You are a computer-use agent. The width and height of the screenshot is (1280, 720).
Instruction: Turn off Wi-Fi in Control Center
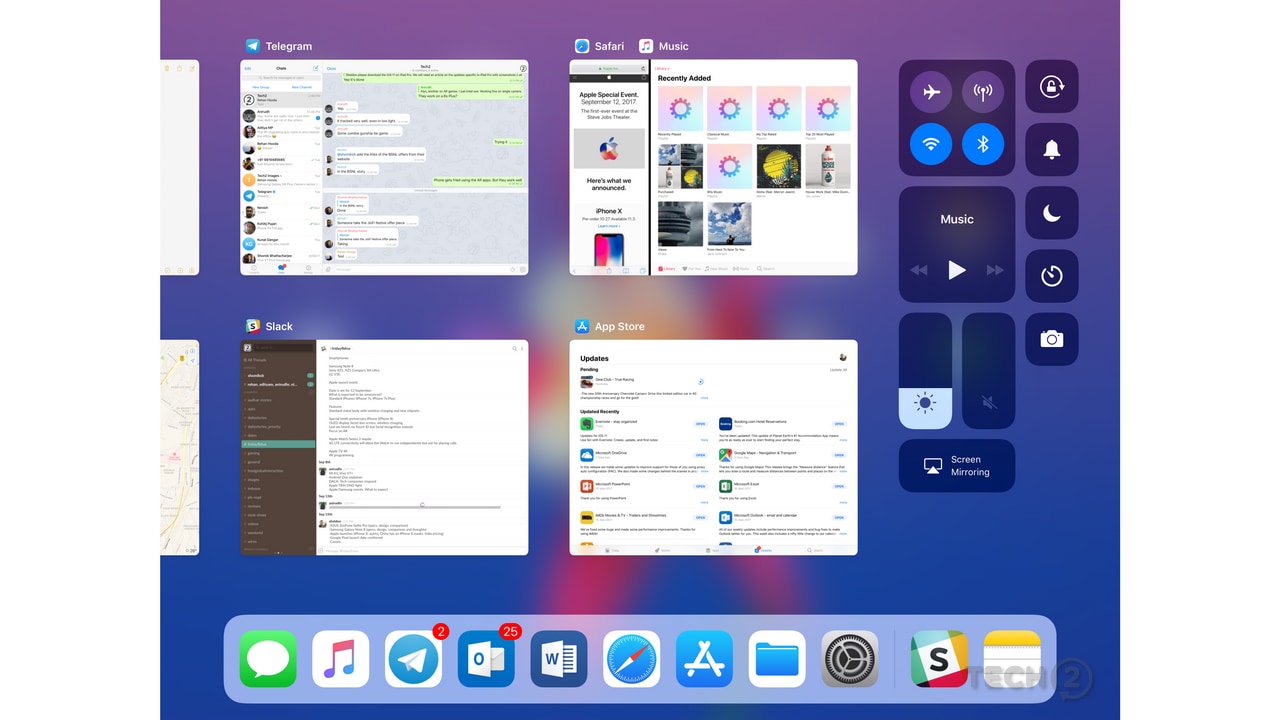[x=931, y=144]
